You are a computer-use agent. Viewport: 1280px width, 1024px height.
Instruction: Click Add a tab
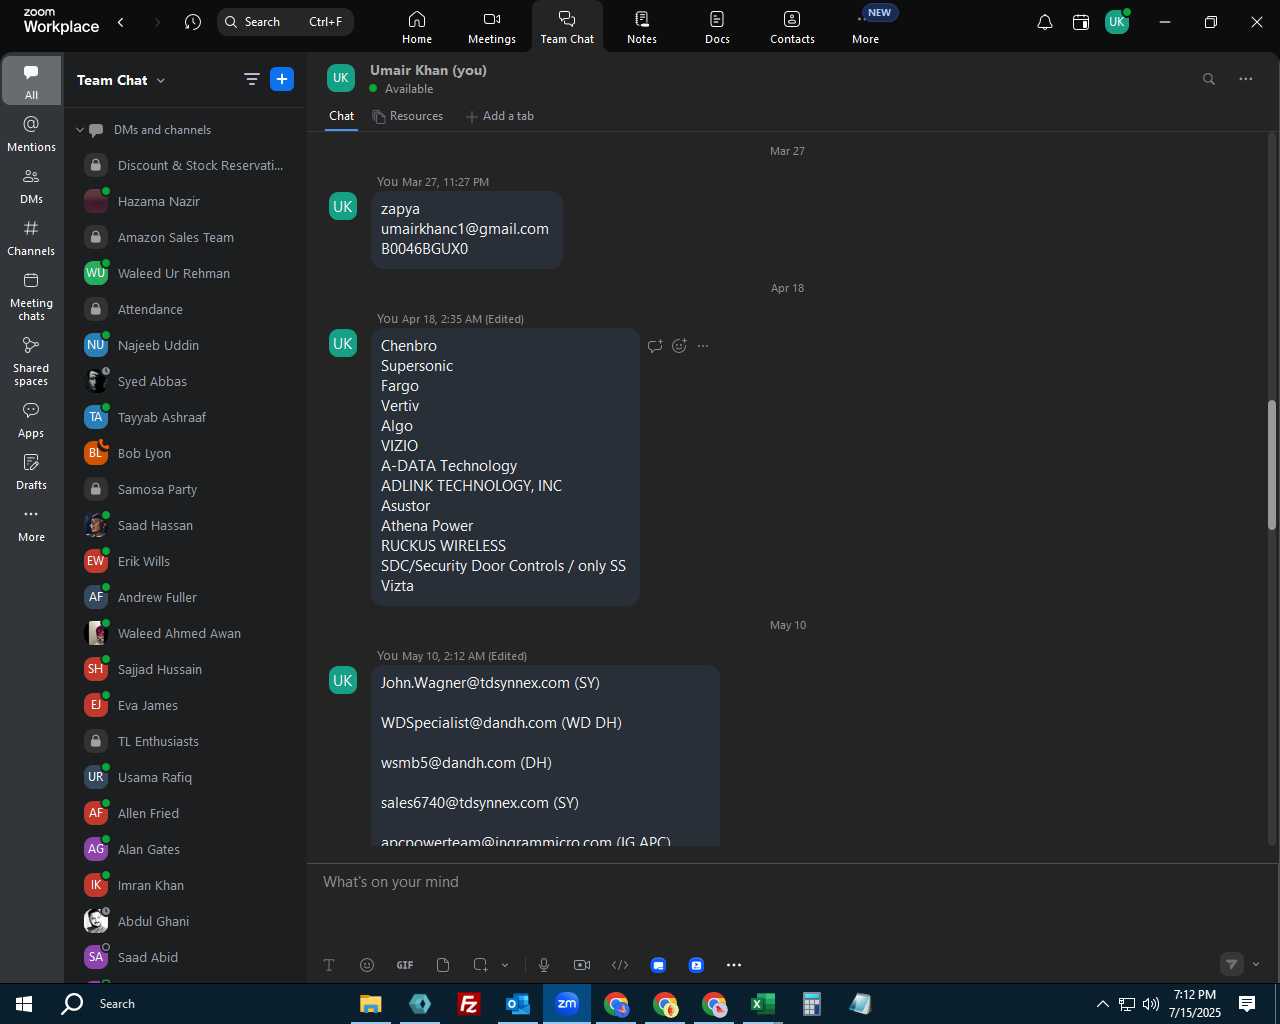500,116
